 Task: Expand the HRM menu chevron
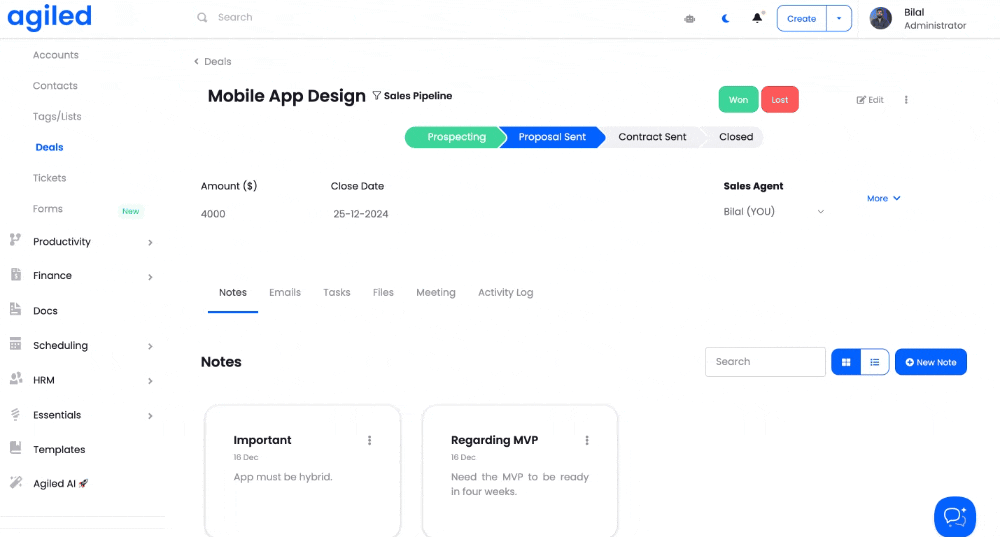(x=151, y=381)
